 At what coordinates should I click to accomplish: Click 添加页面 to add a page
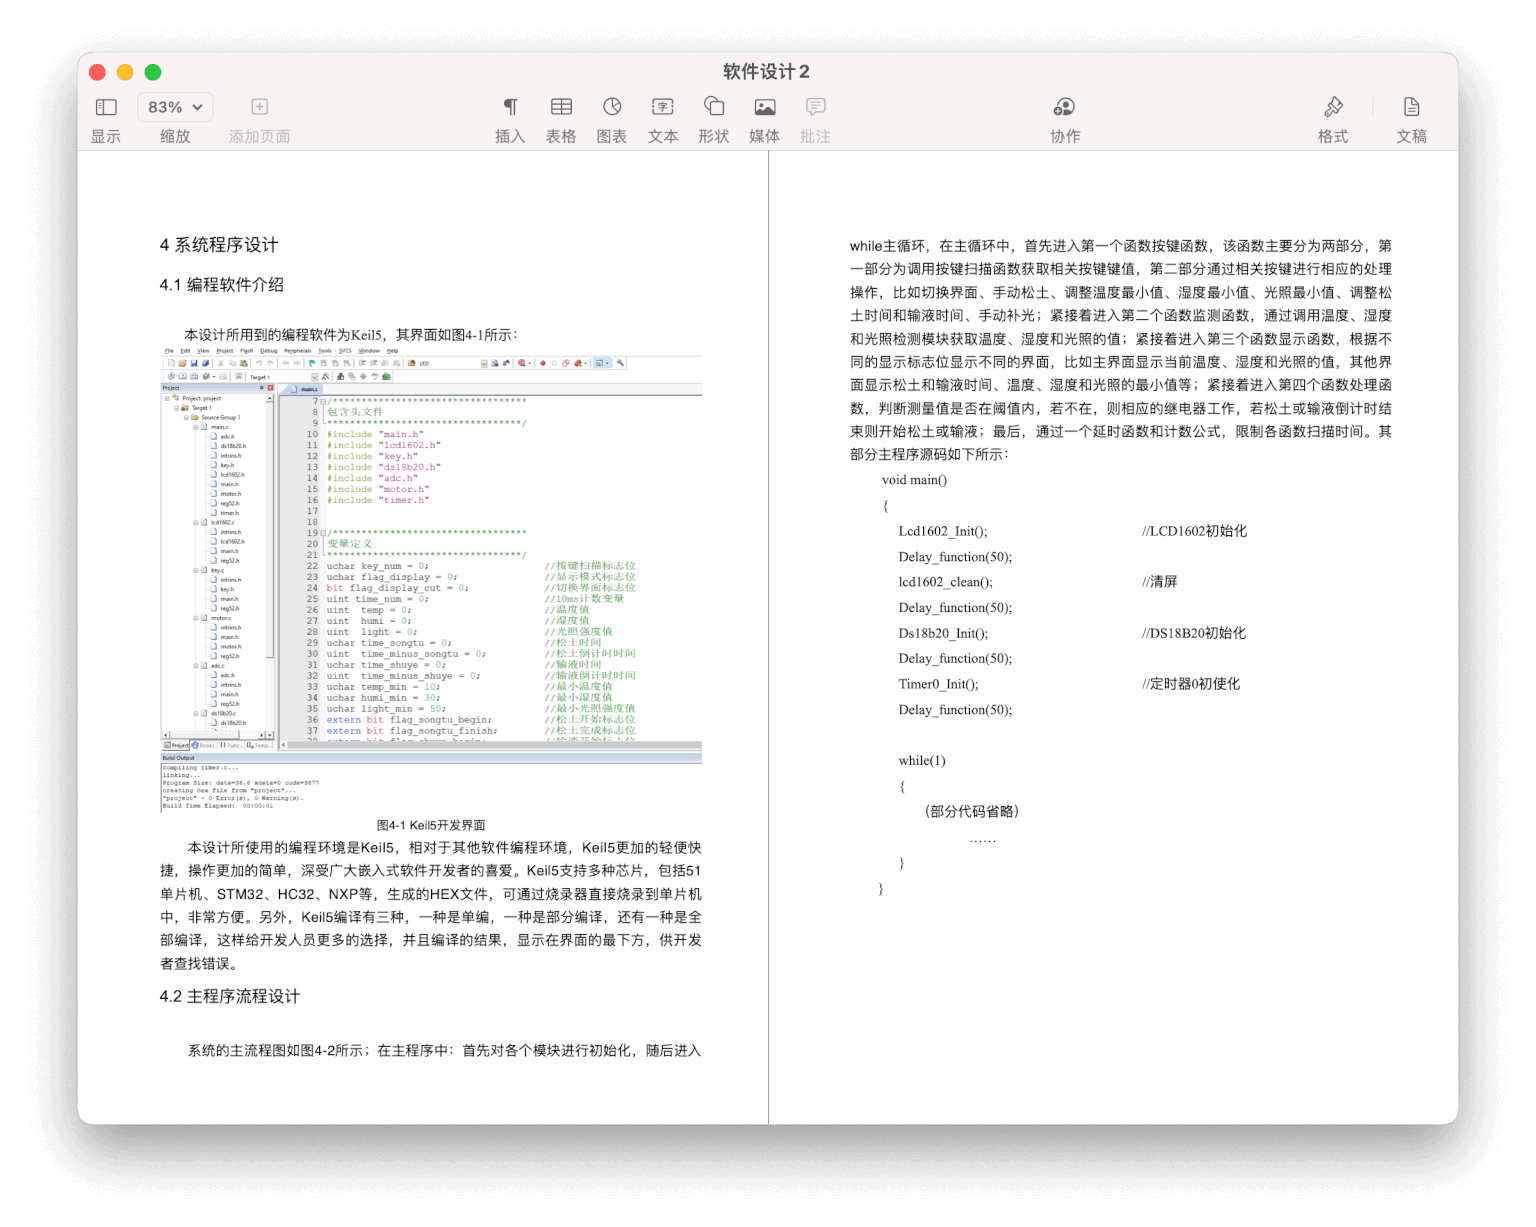pos(259,107)
